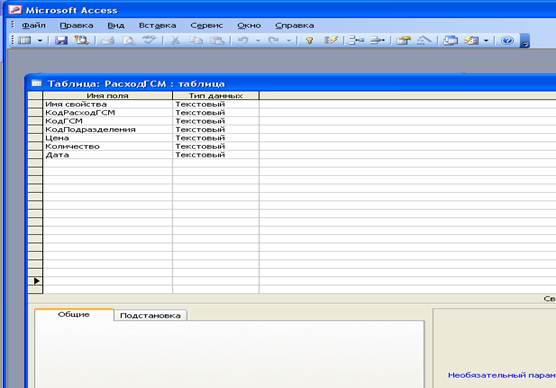Switch to the Общие tab
Screen dimensions: 556x388
(74, 315)
